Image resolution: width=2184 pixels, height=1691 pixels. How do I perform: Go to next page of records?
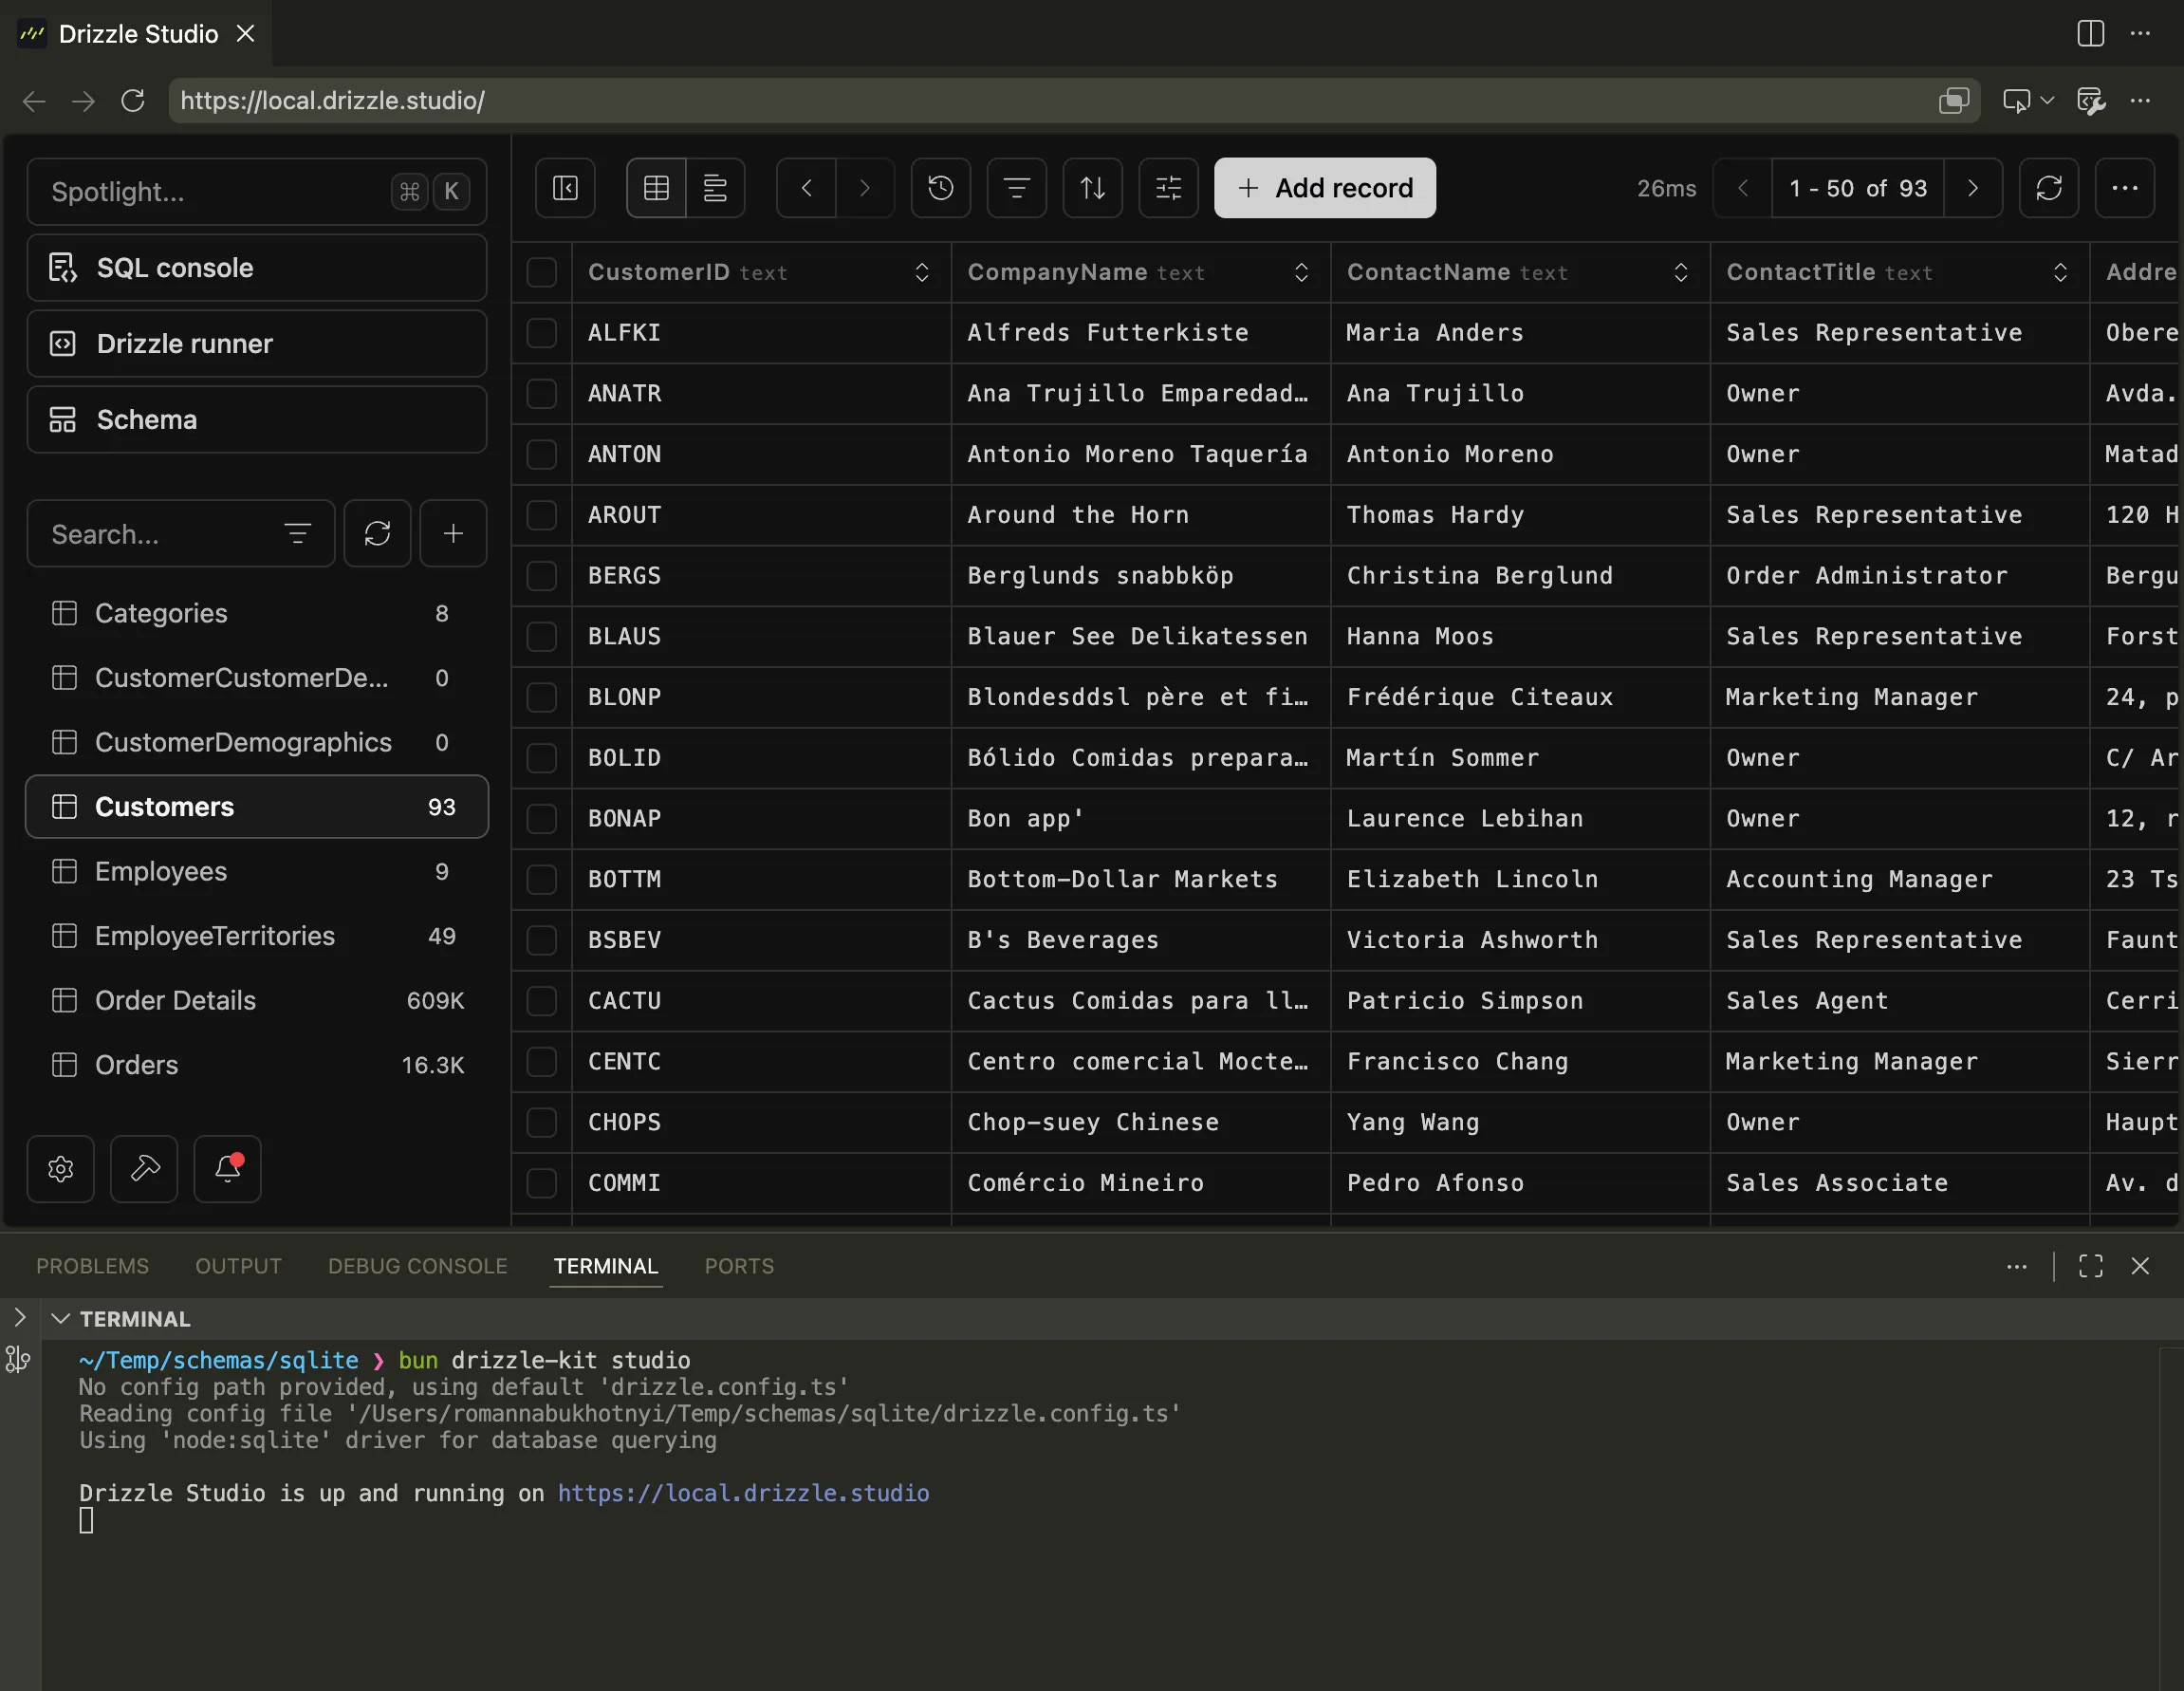point(1972,188)
